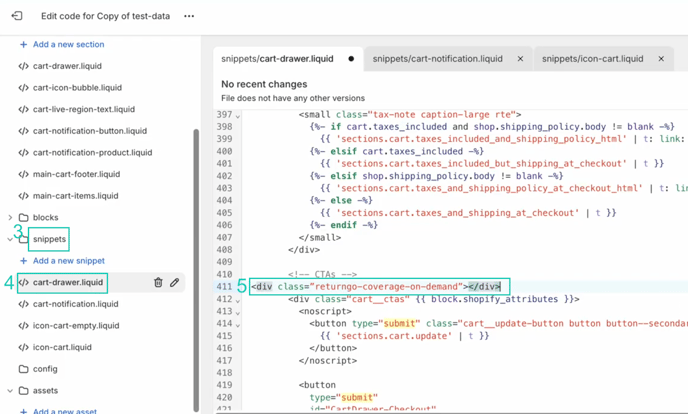
Task: Open icon-cart-empty.liquid snippet
Action: point(76,326)
